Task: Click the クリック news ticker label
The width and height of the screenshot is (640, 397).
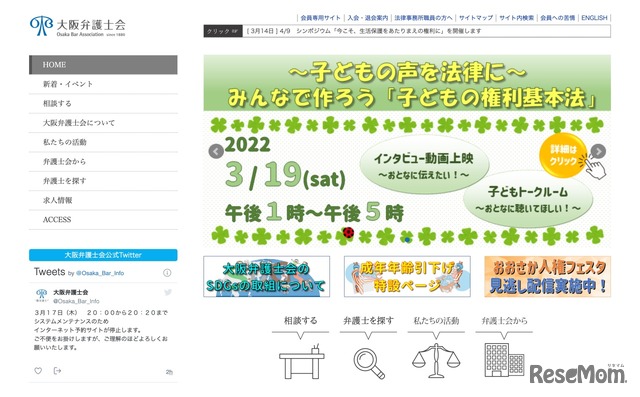Action: (223, 31)
